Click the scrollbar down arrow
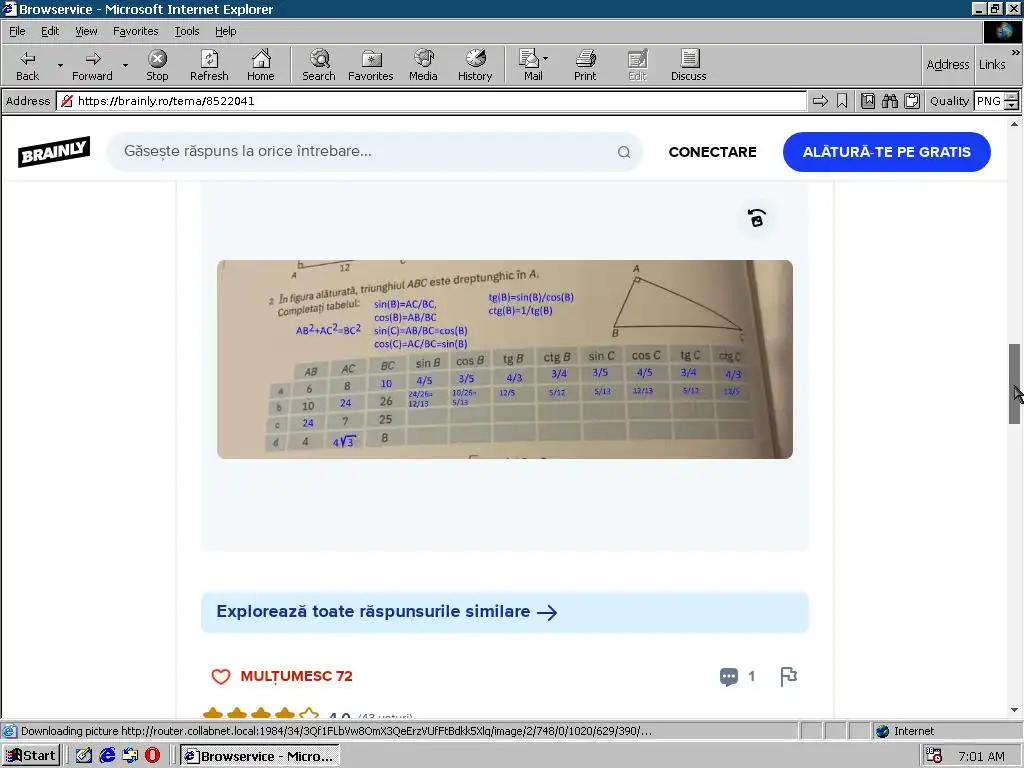1024x768 pixels. (1014, 710)
